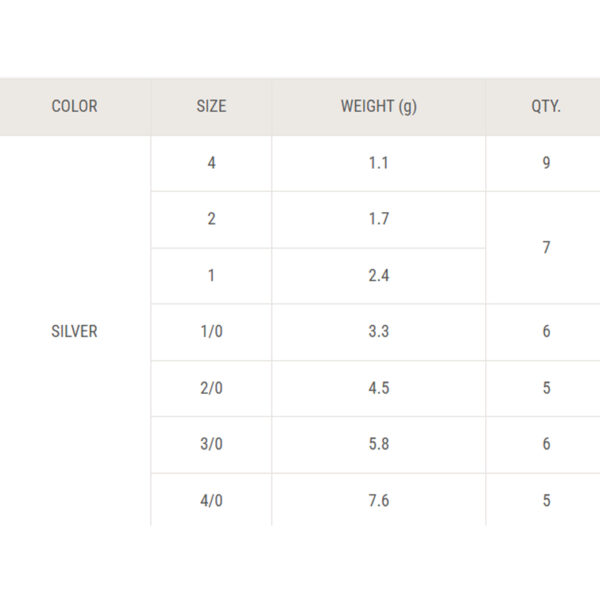
Task: Click the merged quantity 7 cell
Action: 543,248
